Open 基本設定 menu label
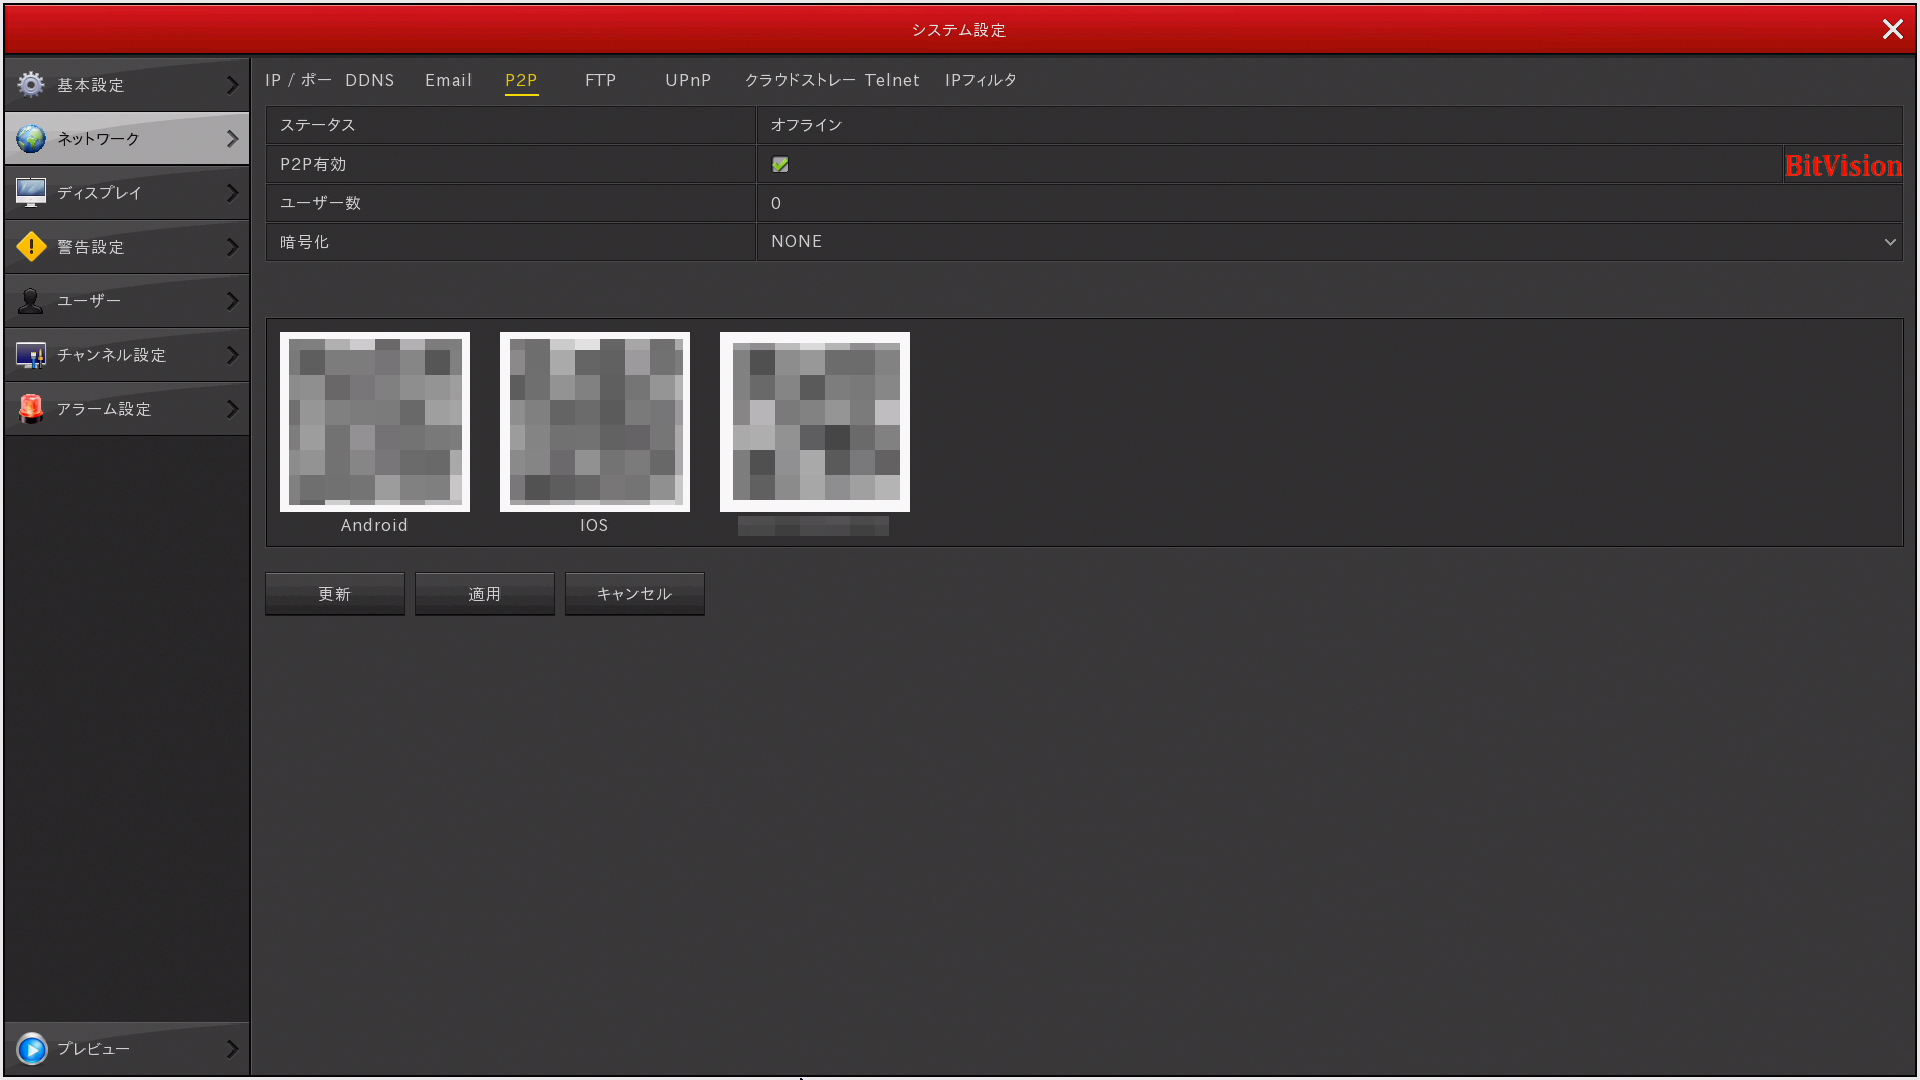Image resolution: width=1920 pixels, height=1080 pixels. click(x=91, y=85)
